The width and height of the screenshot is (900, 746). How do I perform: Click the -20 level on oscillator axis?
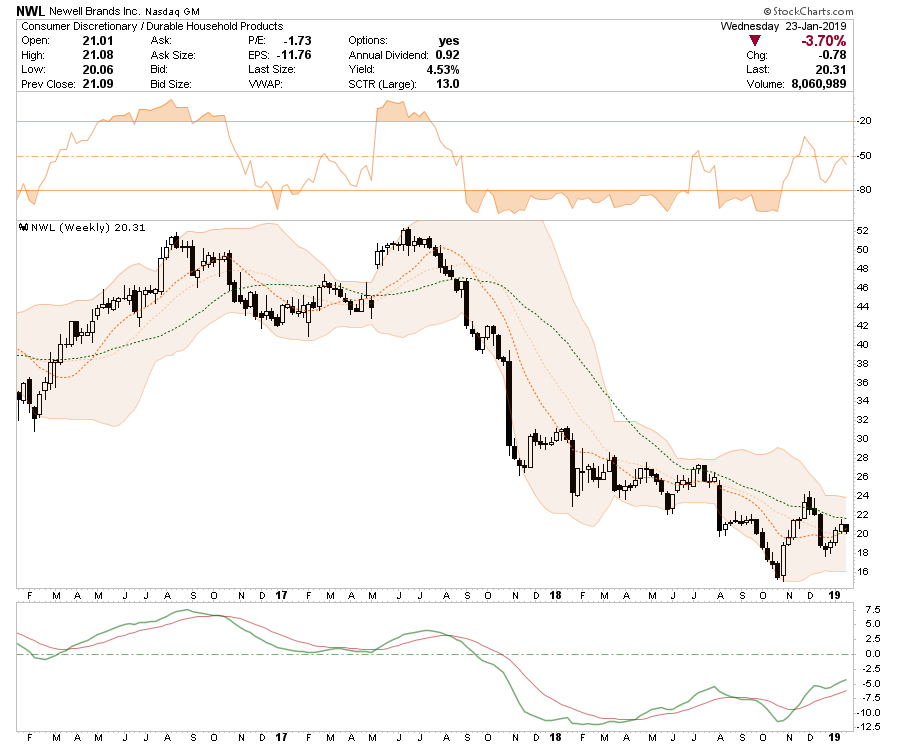[864, 121]
